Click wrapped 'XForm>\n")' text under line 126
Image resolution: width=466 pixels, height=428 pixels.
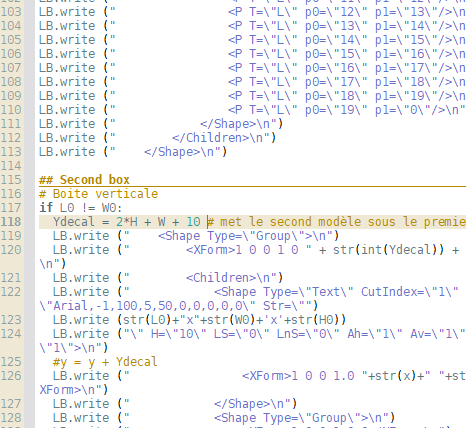tap(74, 390)
